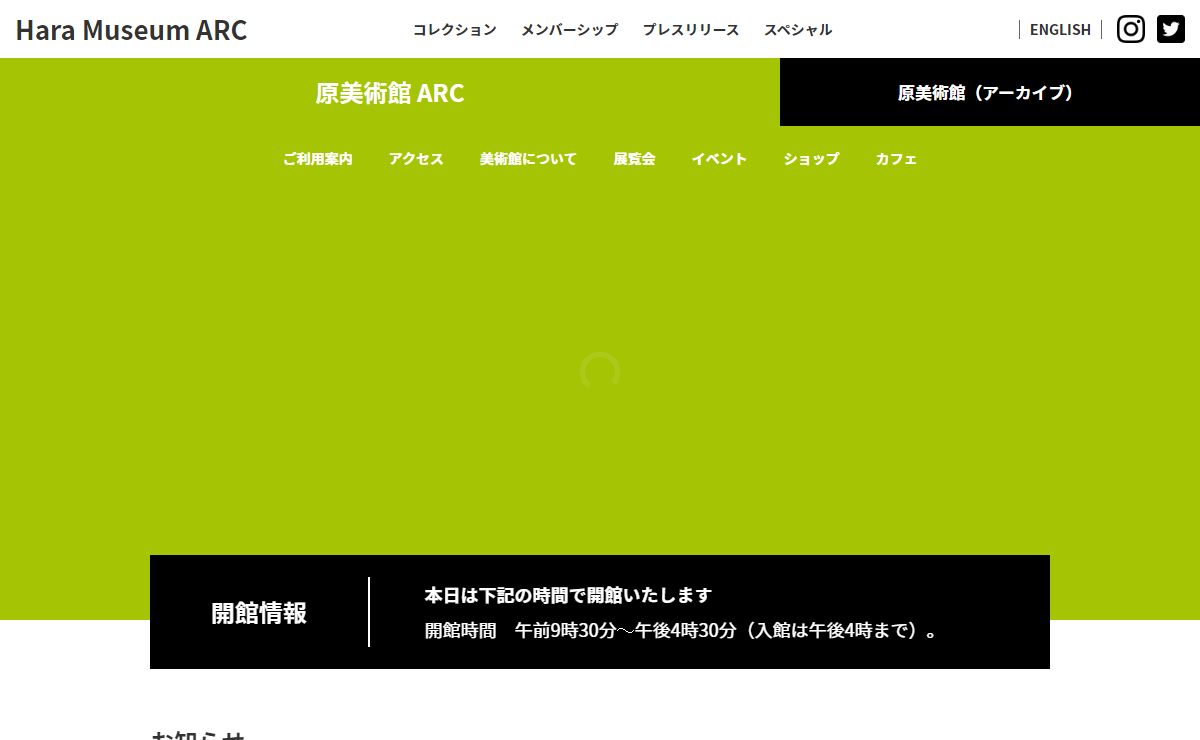This screenshot has height=740, width=1200.
Task: Open 美術館について page
Action: [528, 159]
